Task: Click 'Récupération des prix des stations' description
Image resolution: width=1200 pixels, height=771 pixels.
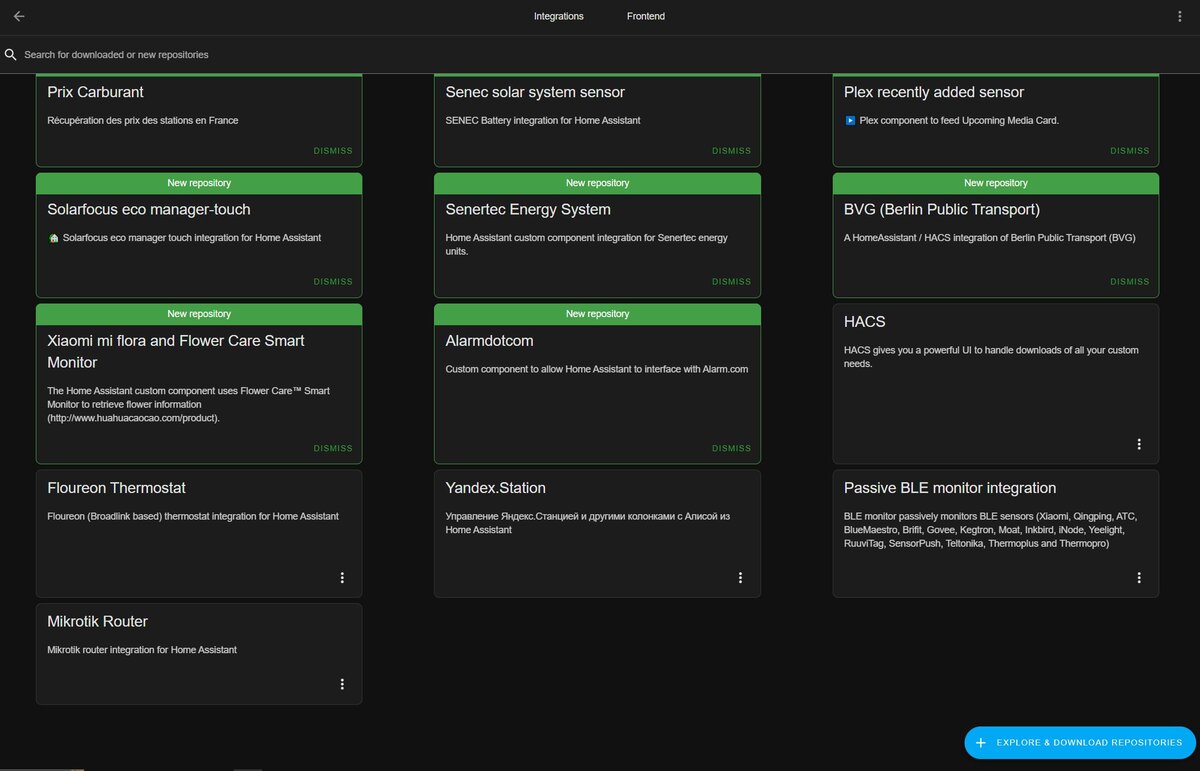Action: pyautogui.click(x=143, y=121)
